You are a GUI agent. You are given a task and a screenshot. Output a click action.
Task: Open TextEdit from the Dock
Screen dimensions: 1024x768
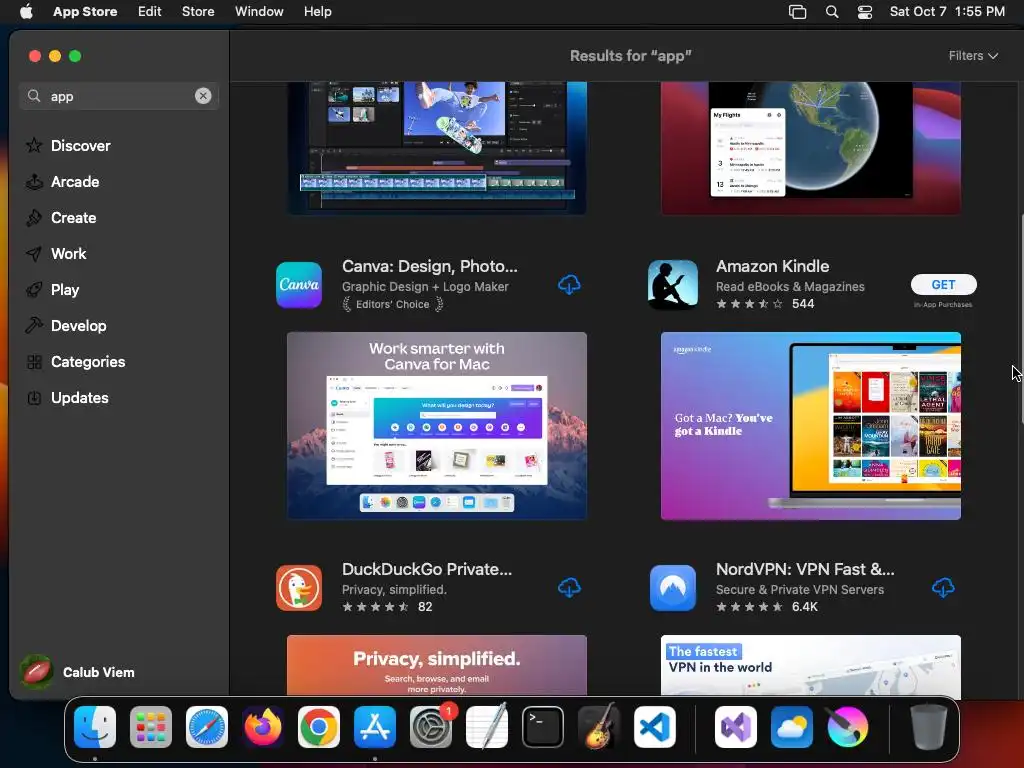point(487,727)
